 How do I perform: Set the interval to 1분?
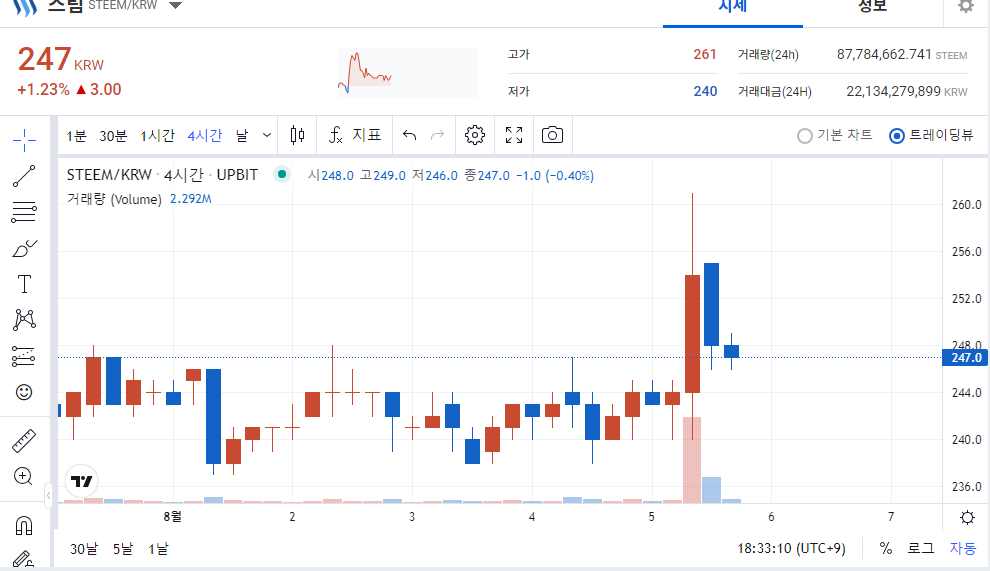coord(76,135)
